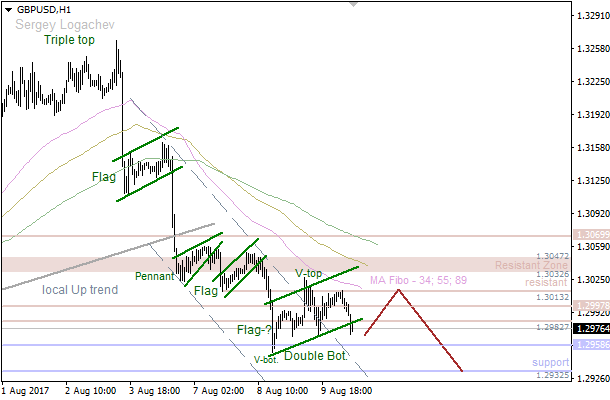Select the local Up trend label
Viewport: 610px width, 400px height.
(80, 290)
